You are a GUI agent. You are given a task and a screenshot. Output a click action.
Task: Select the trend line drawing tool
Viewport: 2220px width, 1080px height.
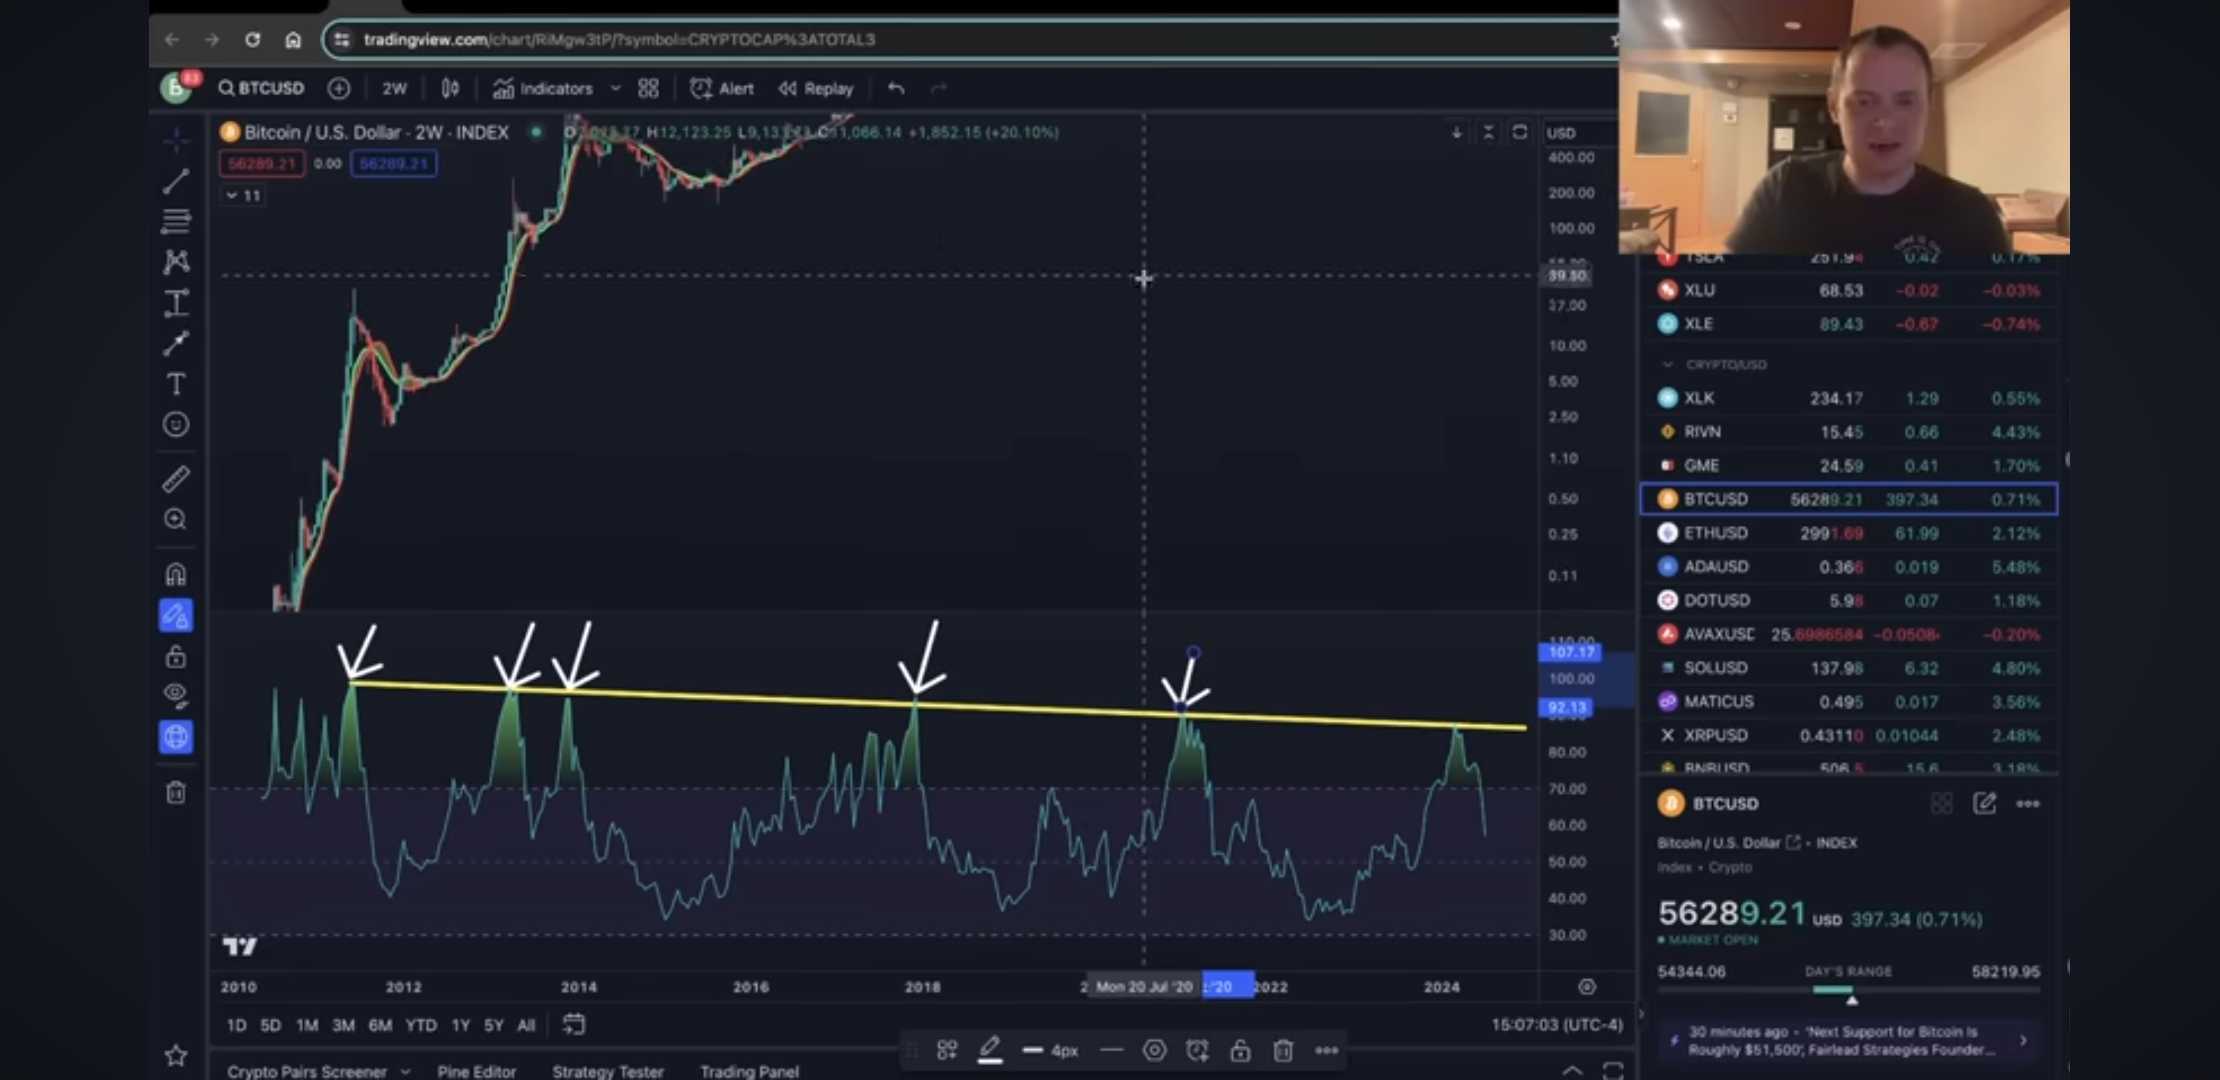pyautogui.click(x=176, y=181)
